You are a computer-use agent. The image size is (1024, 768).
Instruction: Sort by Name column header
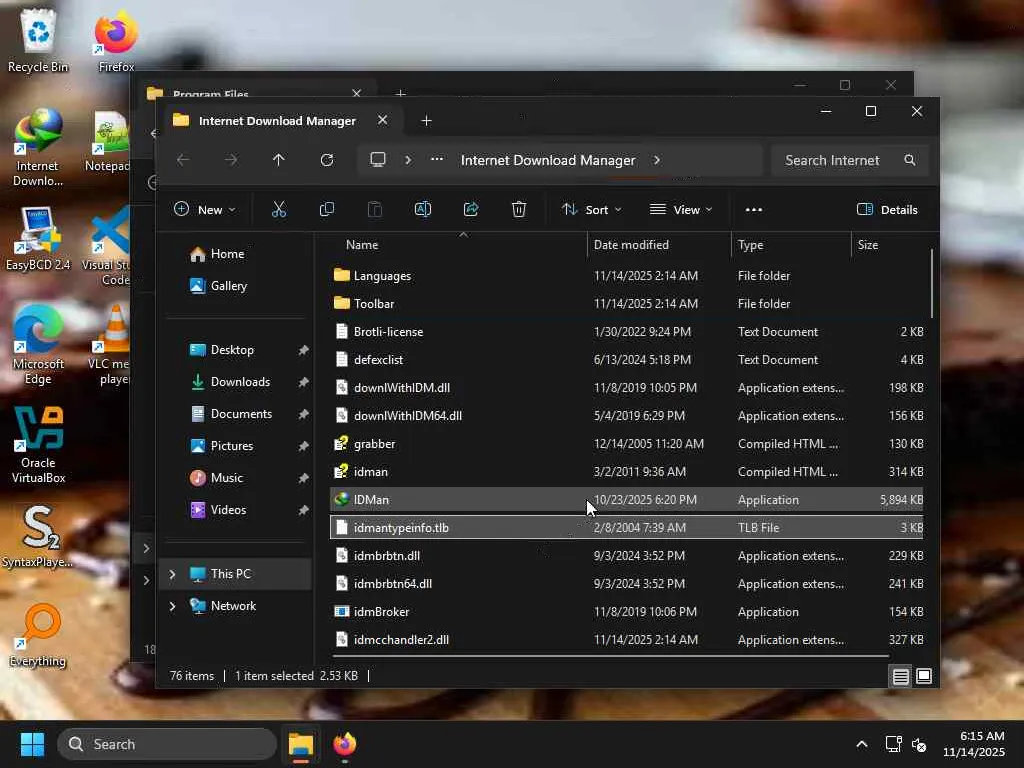(362, 245)
